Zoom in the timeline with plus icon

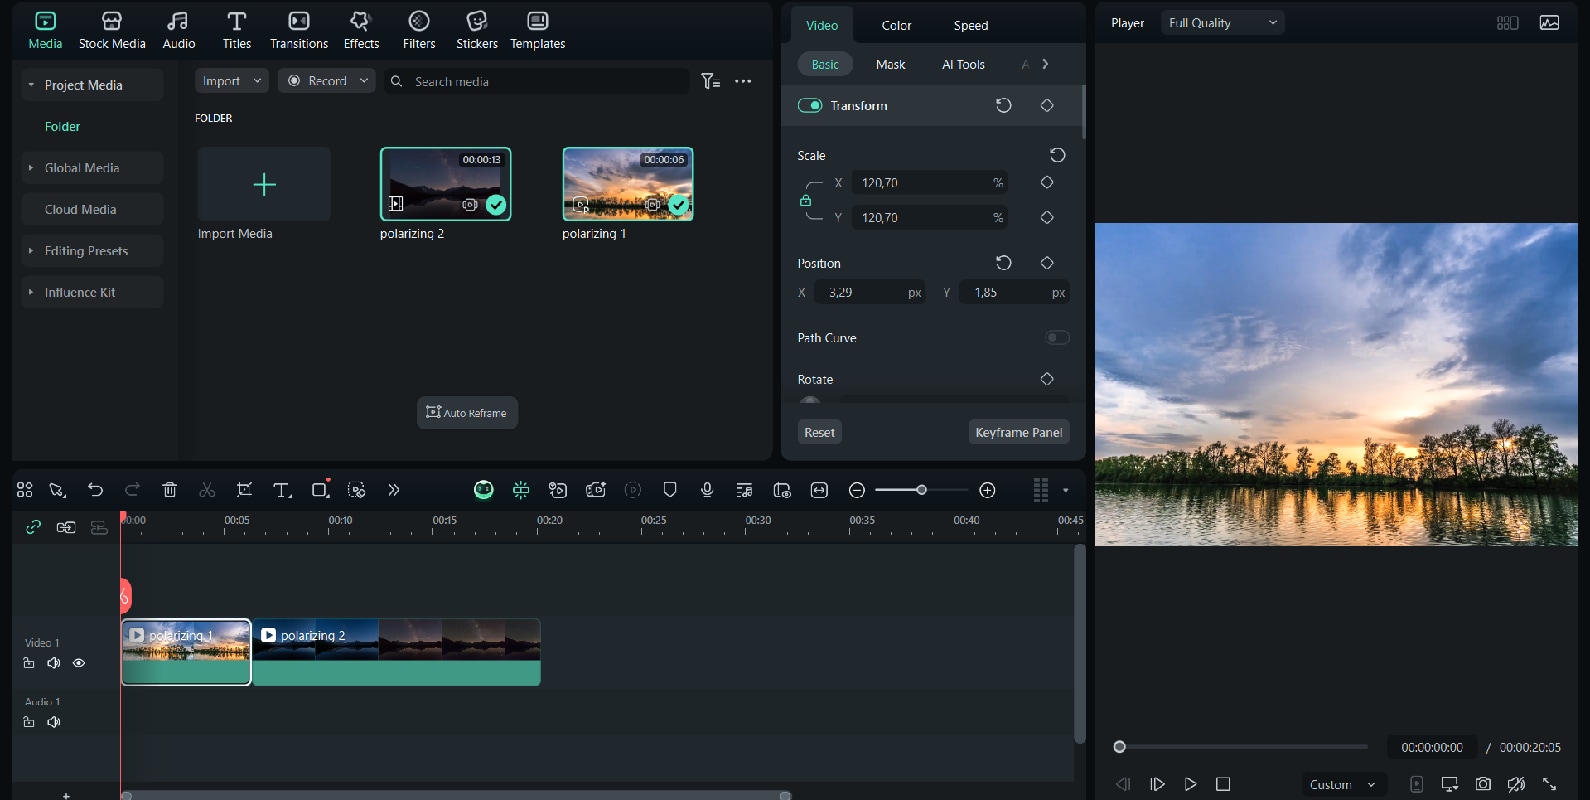[987, 490]
